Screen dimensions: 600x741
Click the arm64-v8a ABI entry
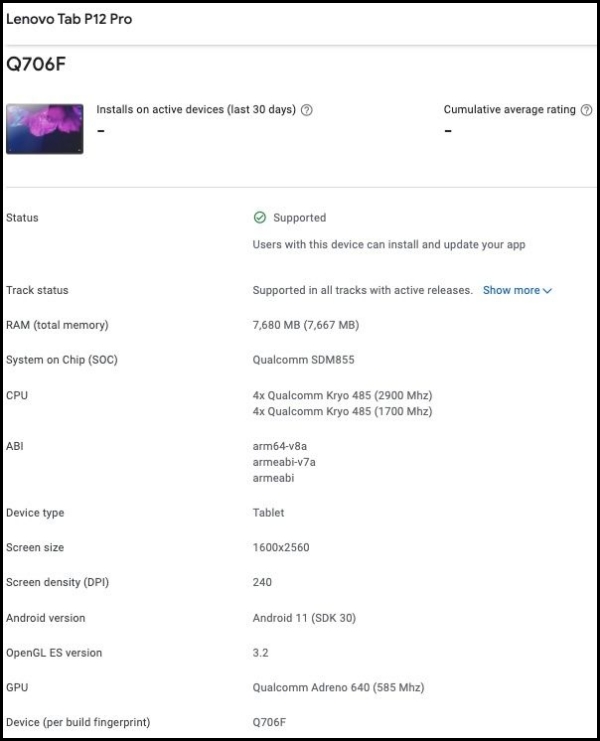(x=280, y=446)
